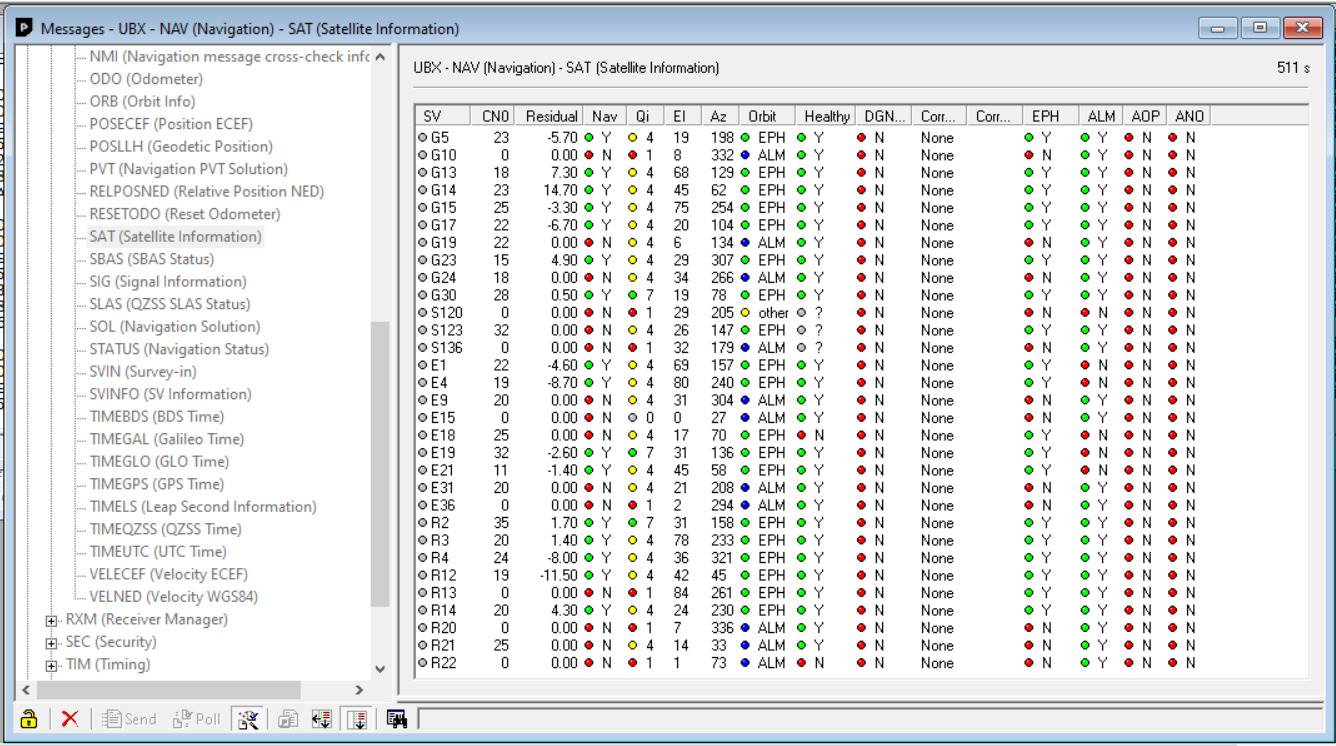Click the binoculars find icon in toolbar
The height and width of the screenshot is (746, 1336).
coord(396,719)
